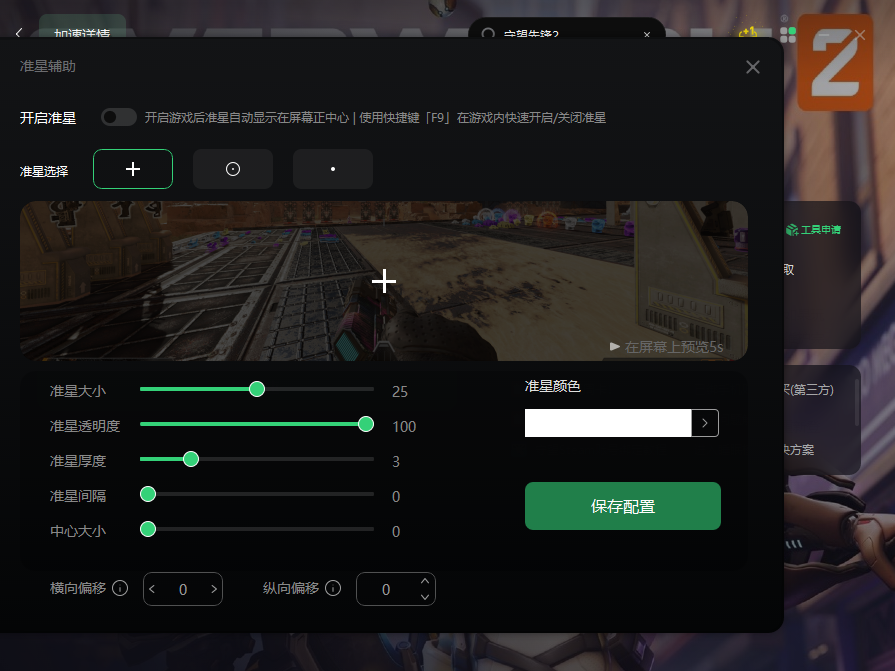The image size is (895, 671).
Task: Select the plus-shaped crosshair style
Action: [x=133, y=169]
